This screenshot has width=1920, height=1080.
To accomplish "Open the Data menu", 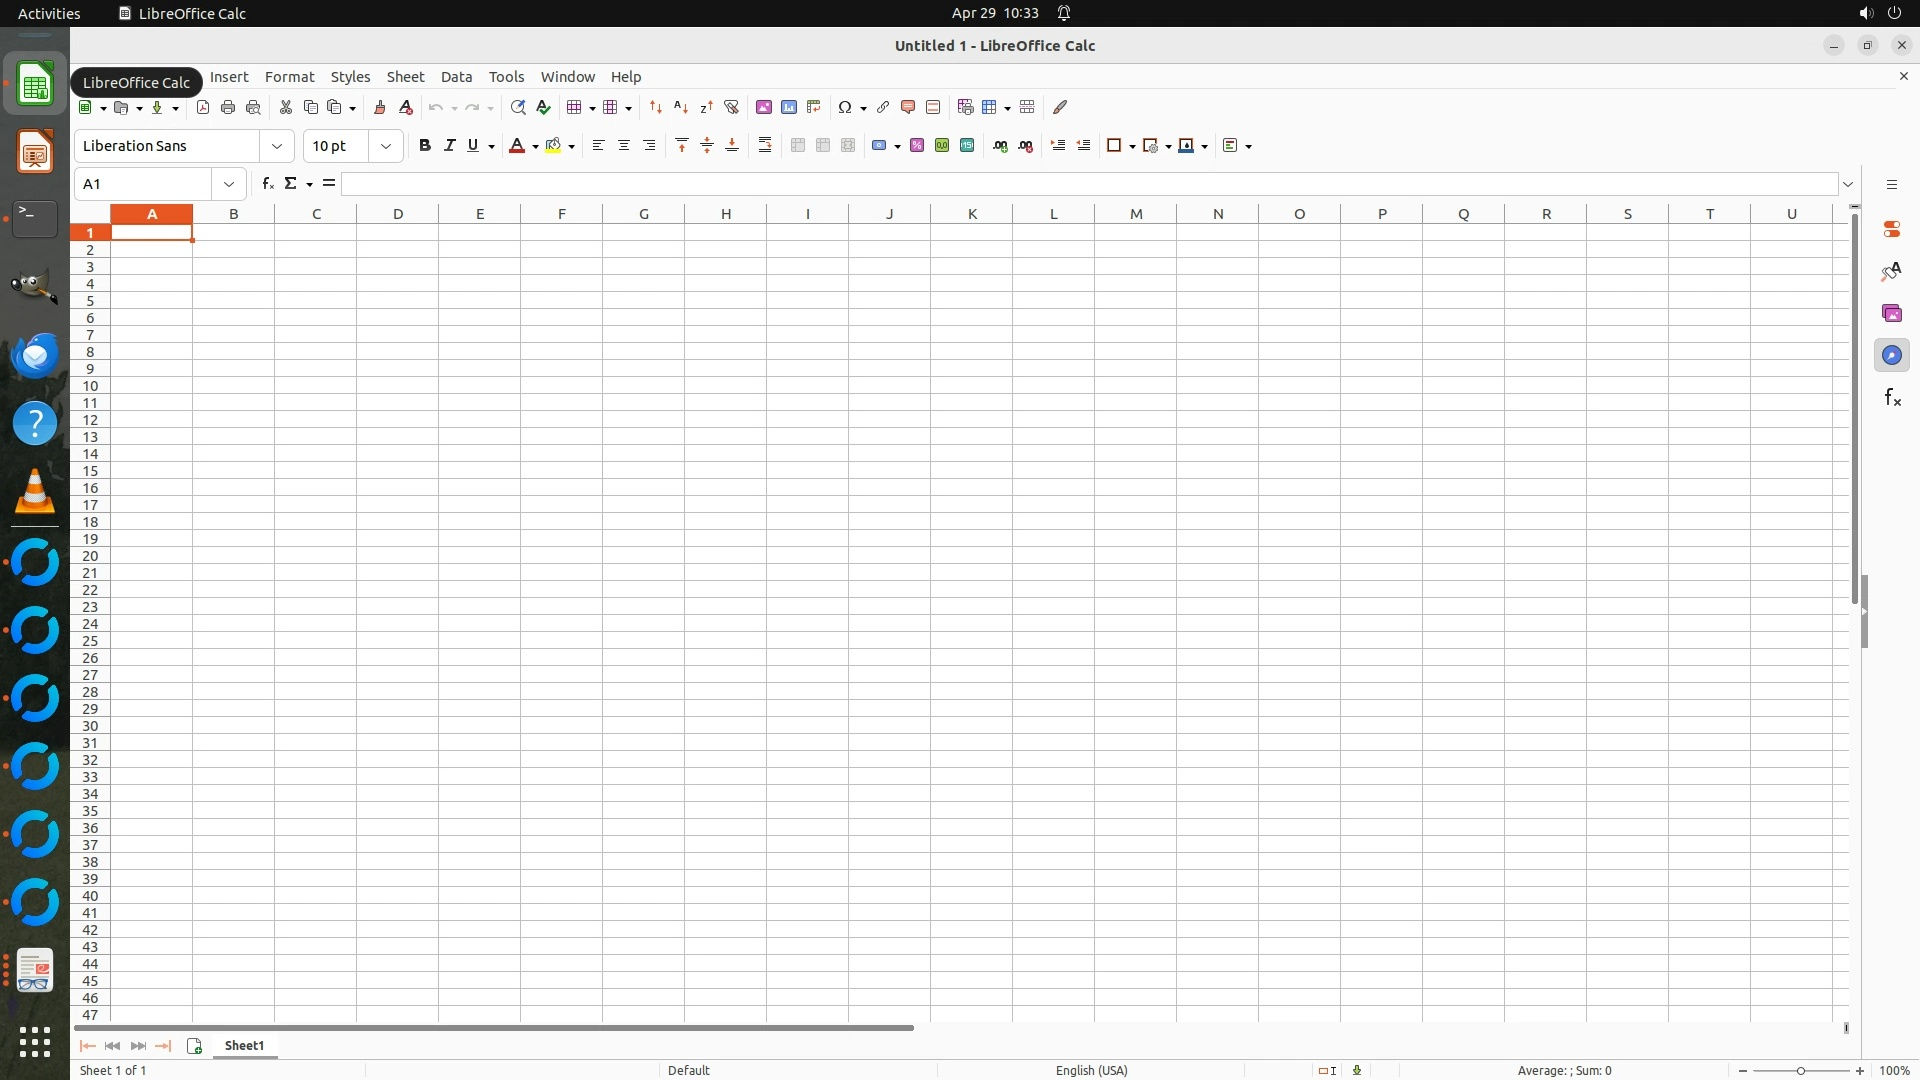I will [456, 77].
